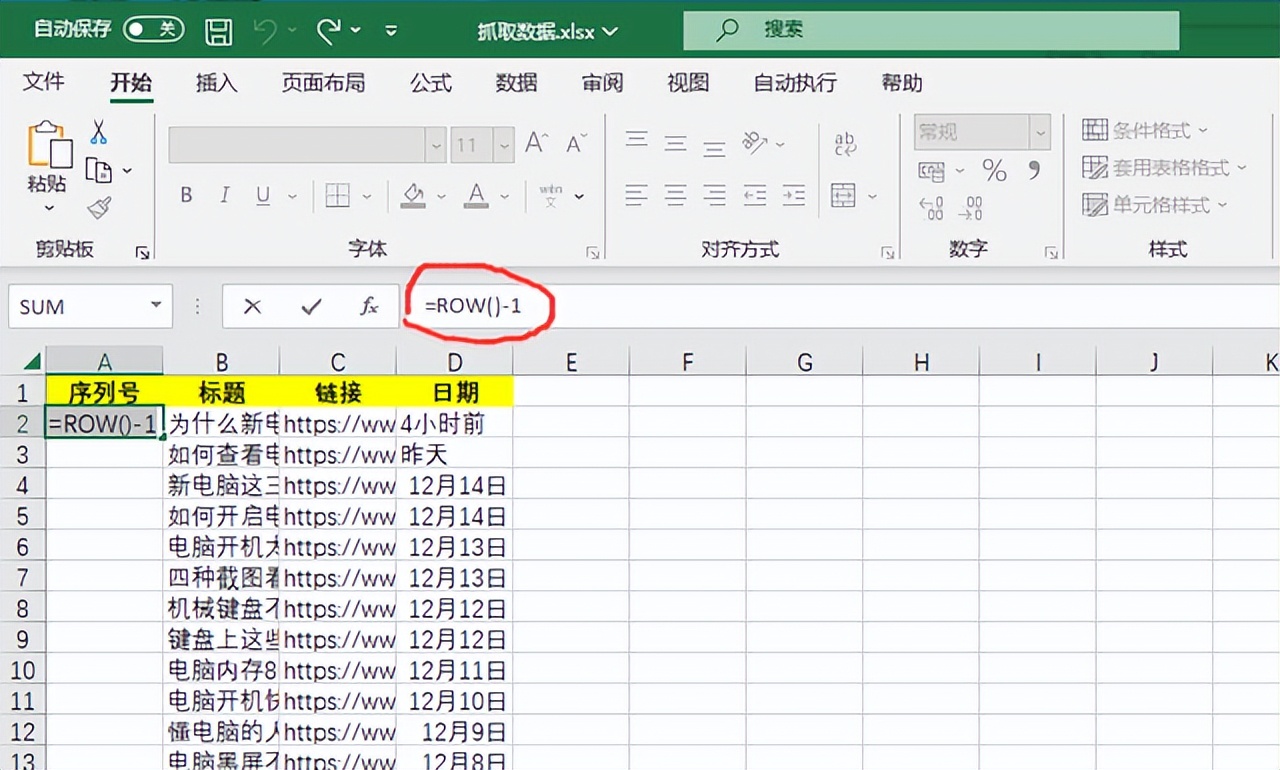
Task: Click the text Orientation icon
Action: tap(756, 143)
